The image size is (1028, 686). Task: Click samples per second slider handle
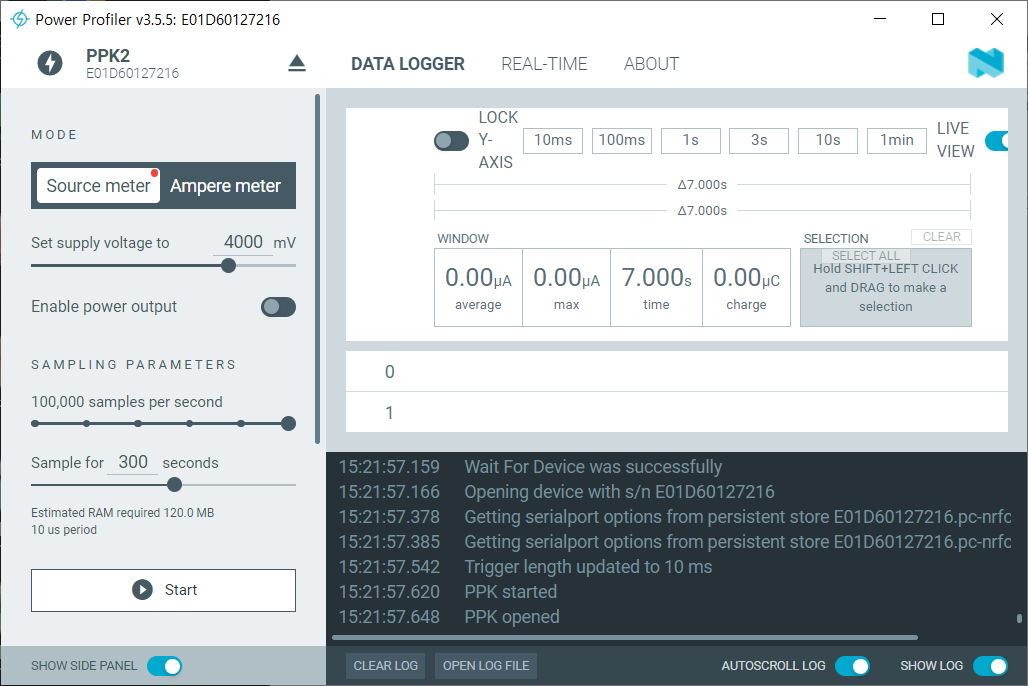click(288, 424)
